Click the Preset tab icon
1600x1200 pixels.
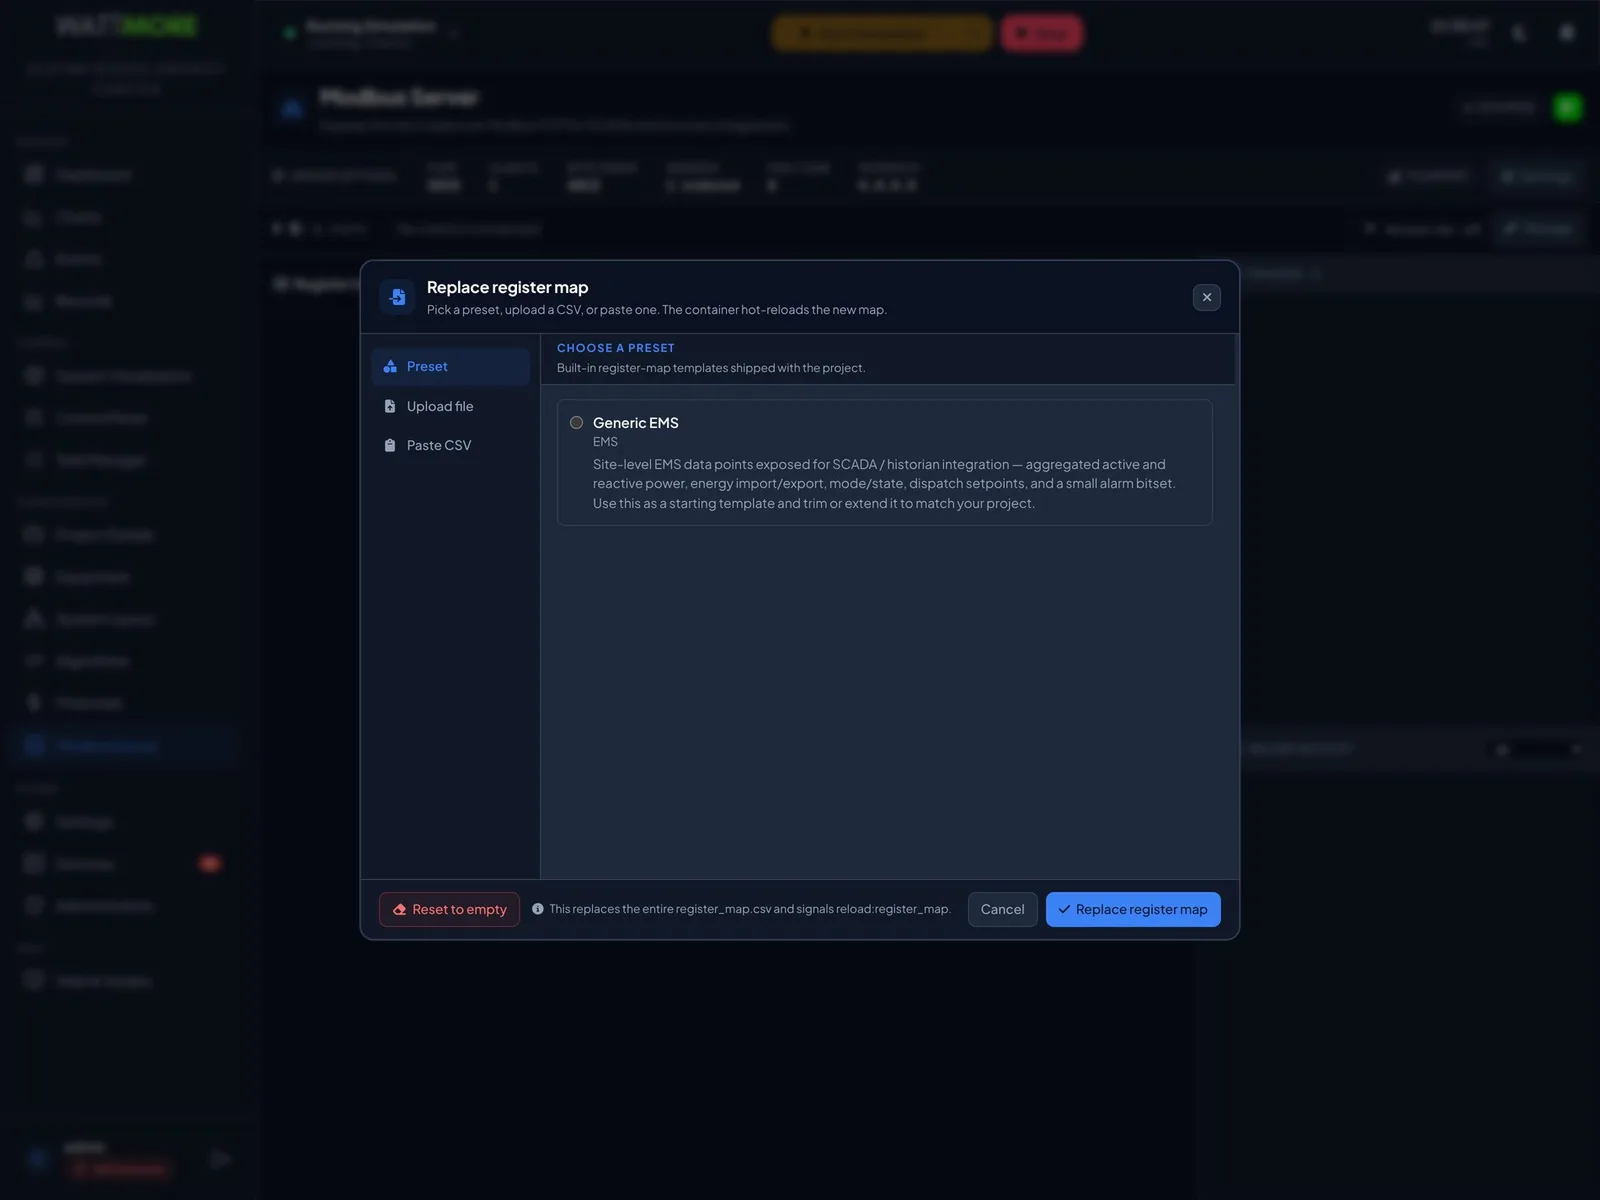pyautogui.click(x=390, y=367)
